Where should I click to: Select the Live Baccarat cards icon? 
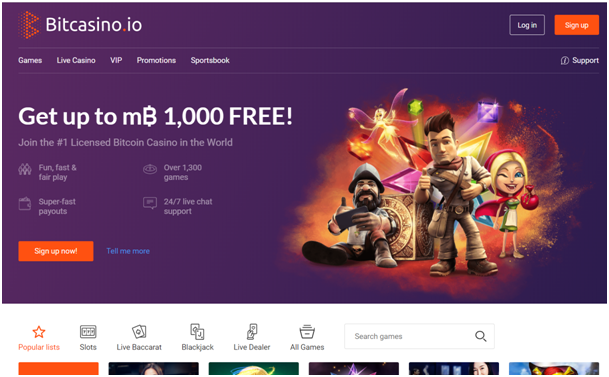(x=139, y=332)
